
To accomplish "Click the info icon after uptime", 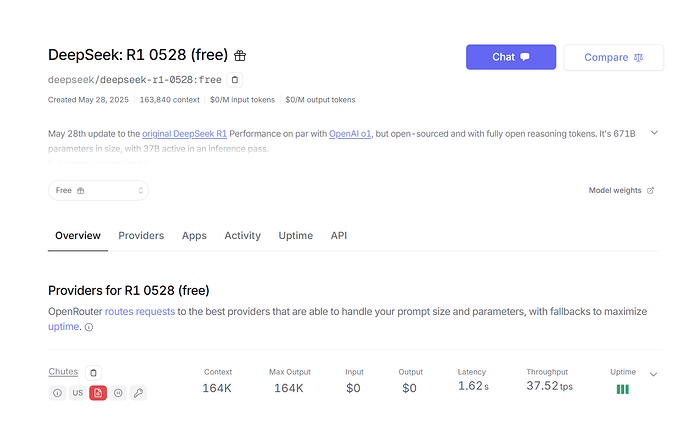I will click(89, 327).
